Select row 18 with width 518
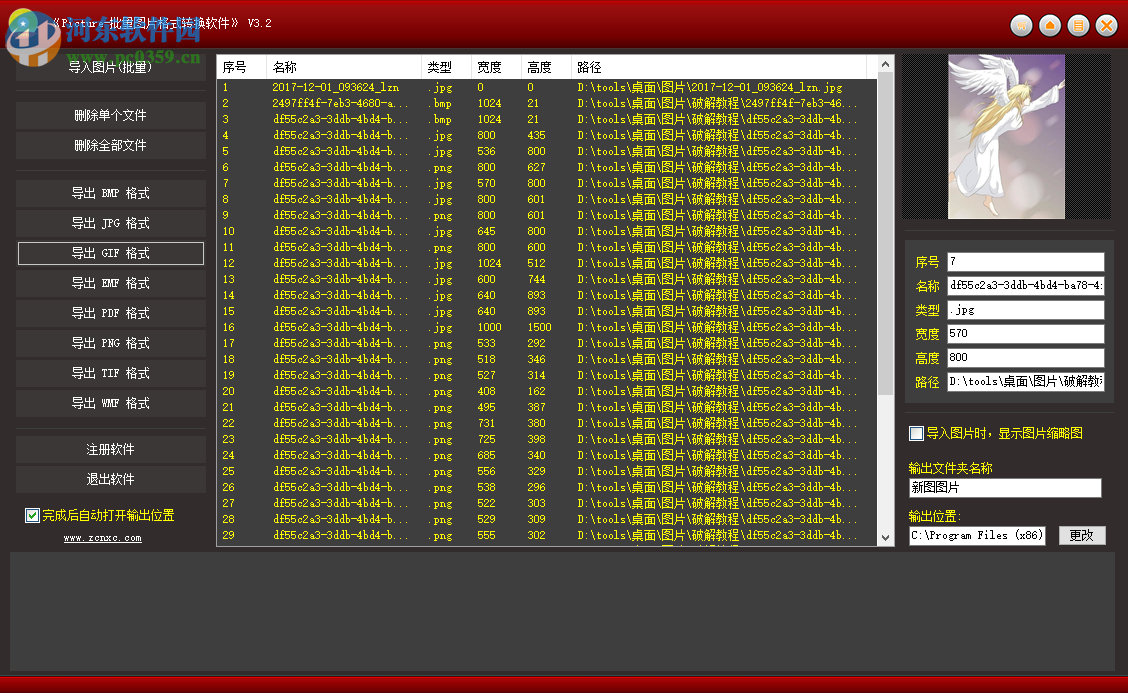 547,359
